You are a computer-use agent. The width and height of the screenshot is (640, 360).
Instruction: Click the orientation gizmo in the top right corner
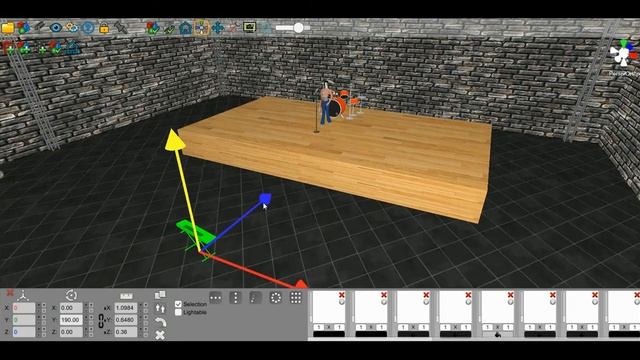tap(623, 54)
